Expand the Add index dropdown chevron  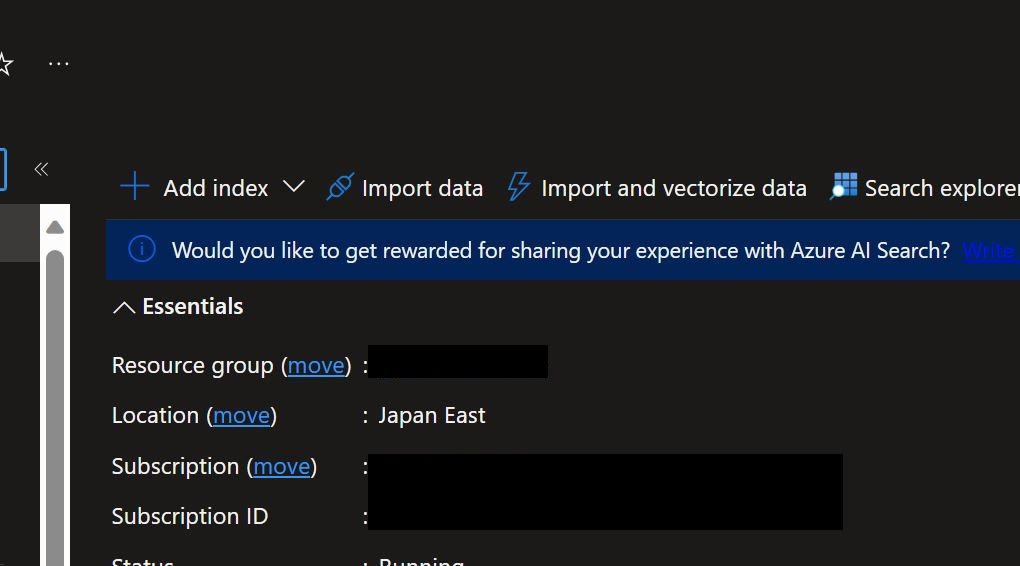(x=294, y=187)
